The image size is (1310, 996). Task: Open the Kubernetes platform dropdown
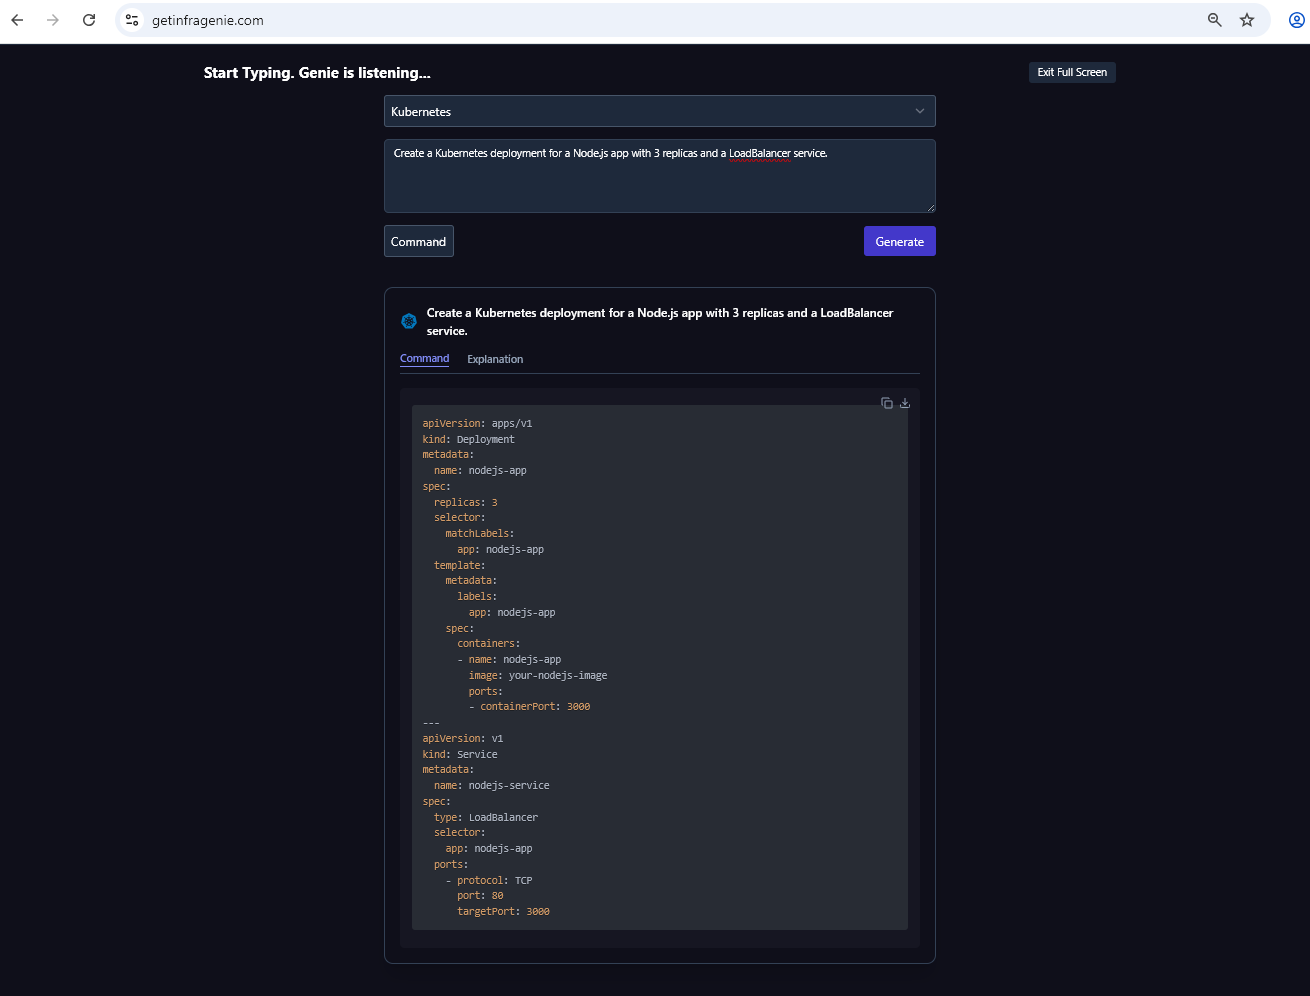tap(660, 111)
